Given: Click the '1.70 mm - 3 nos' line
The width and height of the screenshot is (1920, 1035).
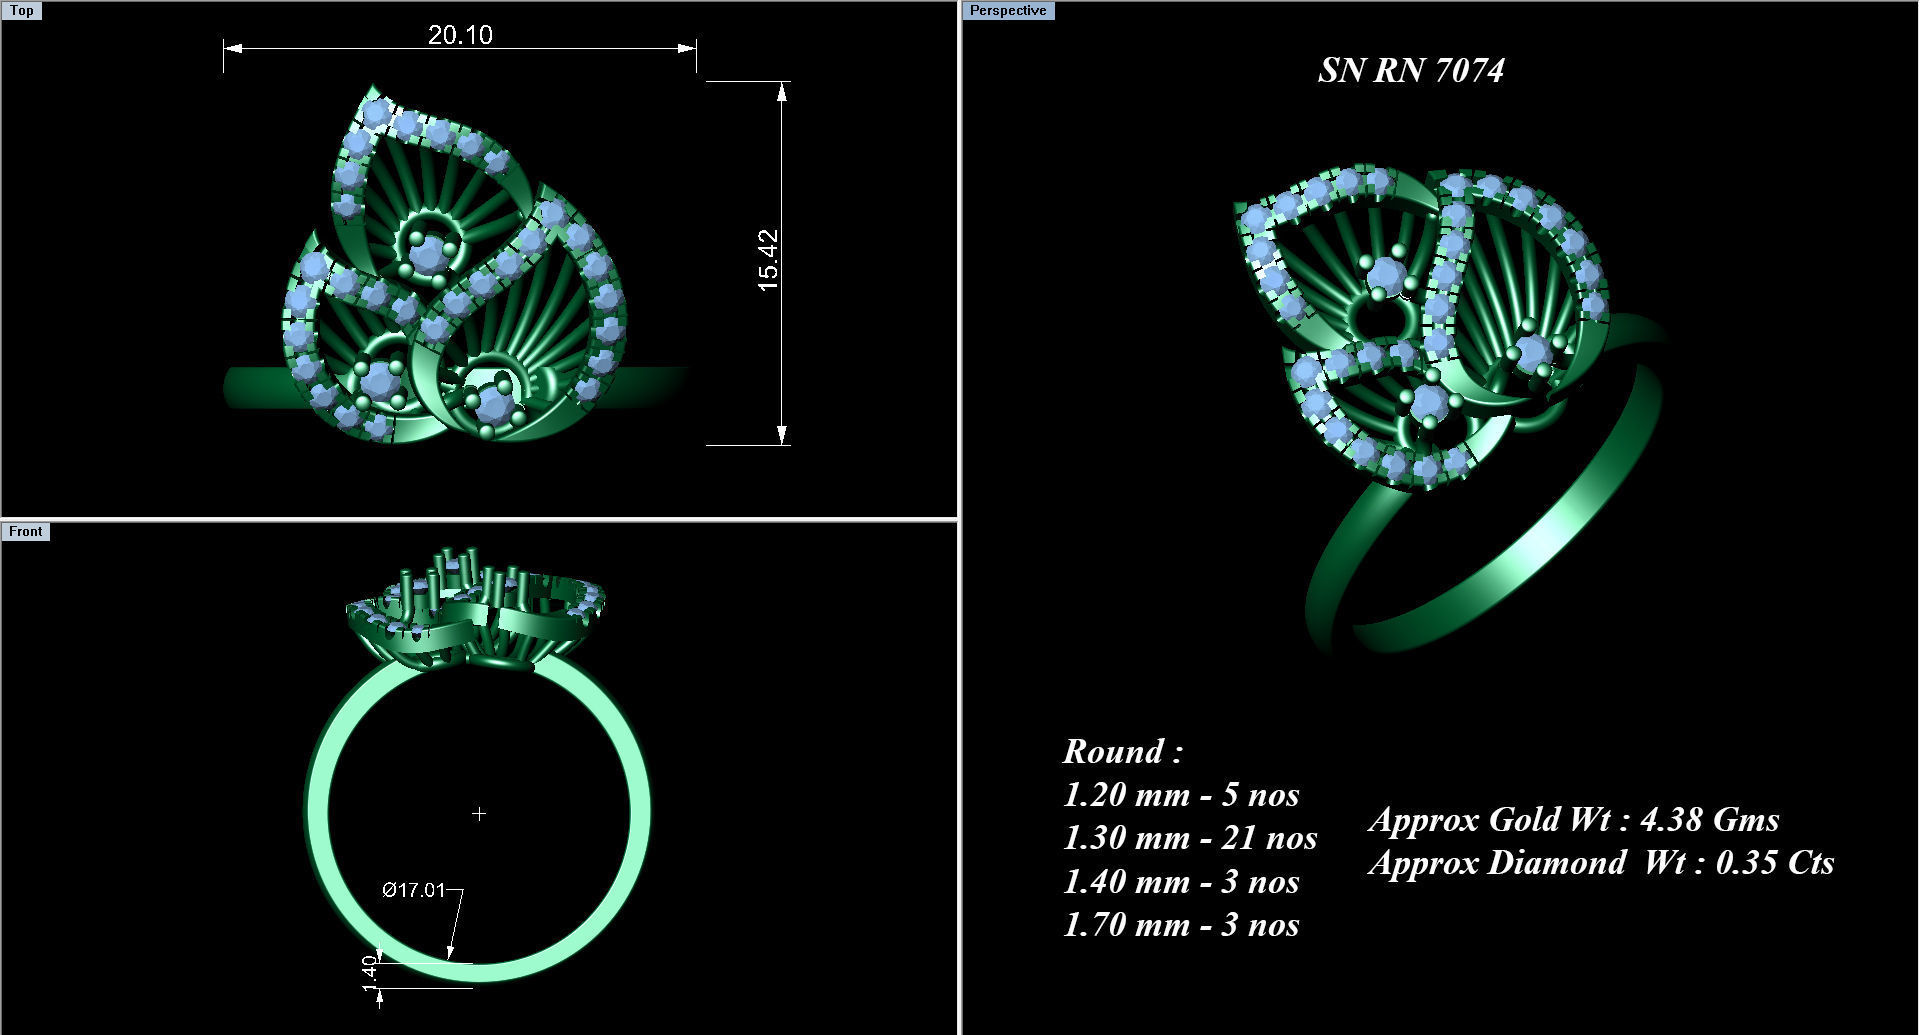Looking at the screenshot, I should click(x=1181, y=925).
